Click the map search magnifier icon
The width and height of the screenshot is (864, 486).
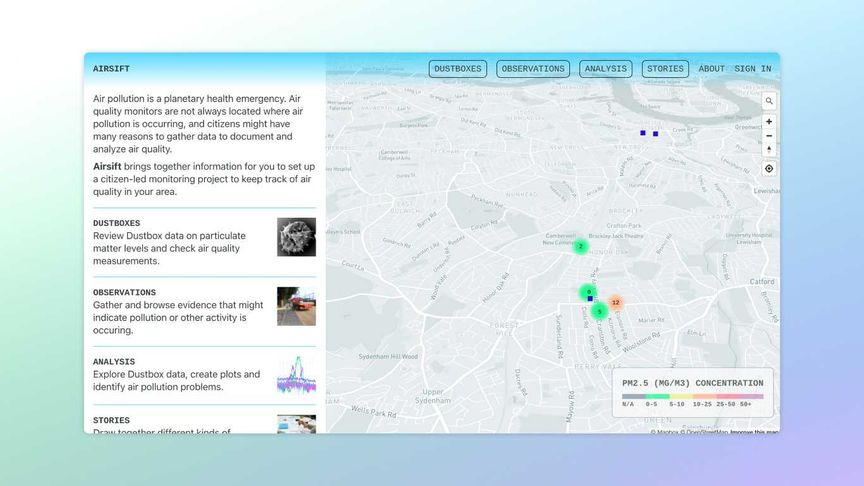(769, 101)
